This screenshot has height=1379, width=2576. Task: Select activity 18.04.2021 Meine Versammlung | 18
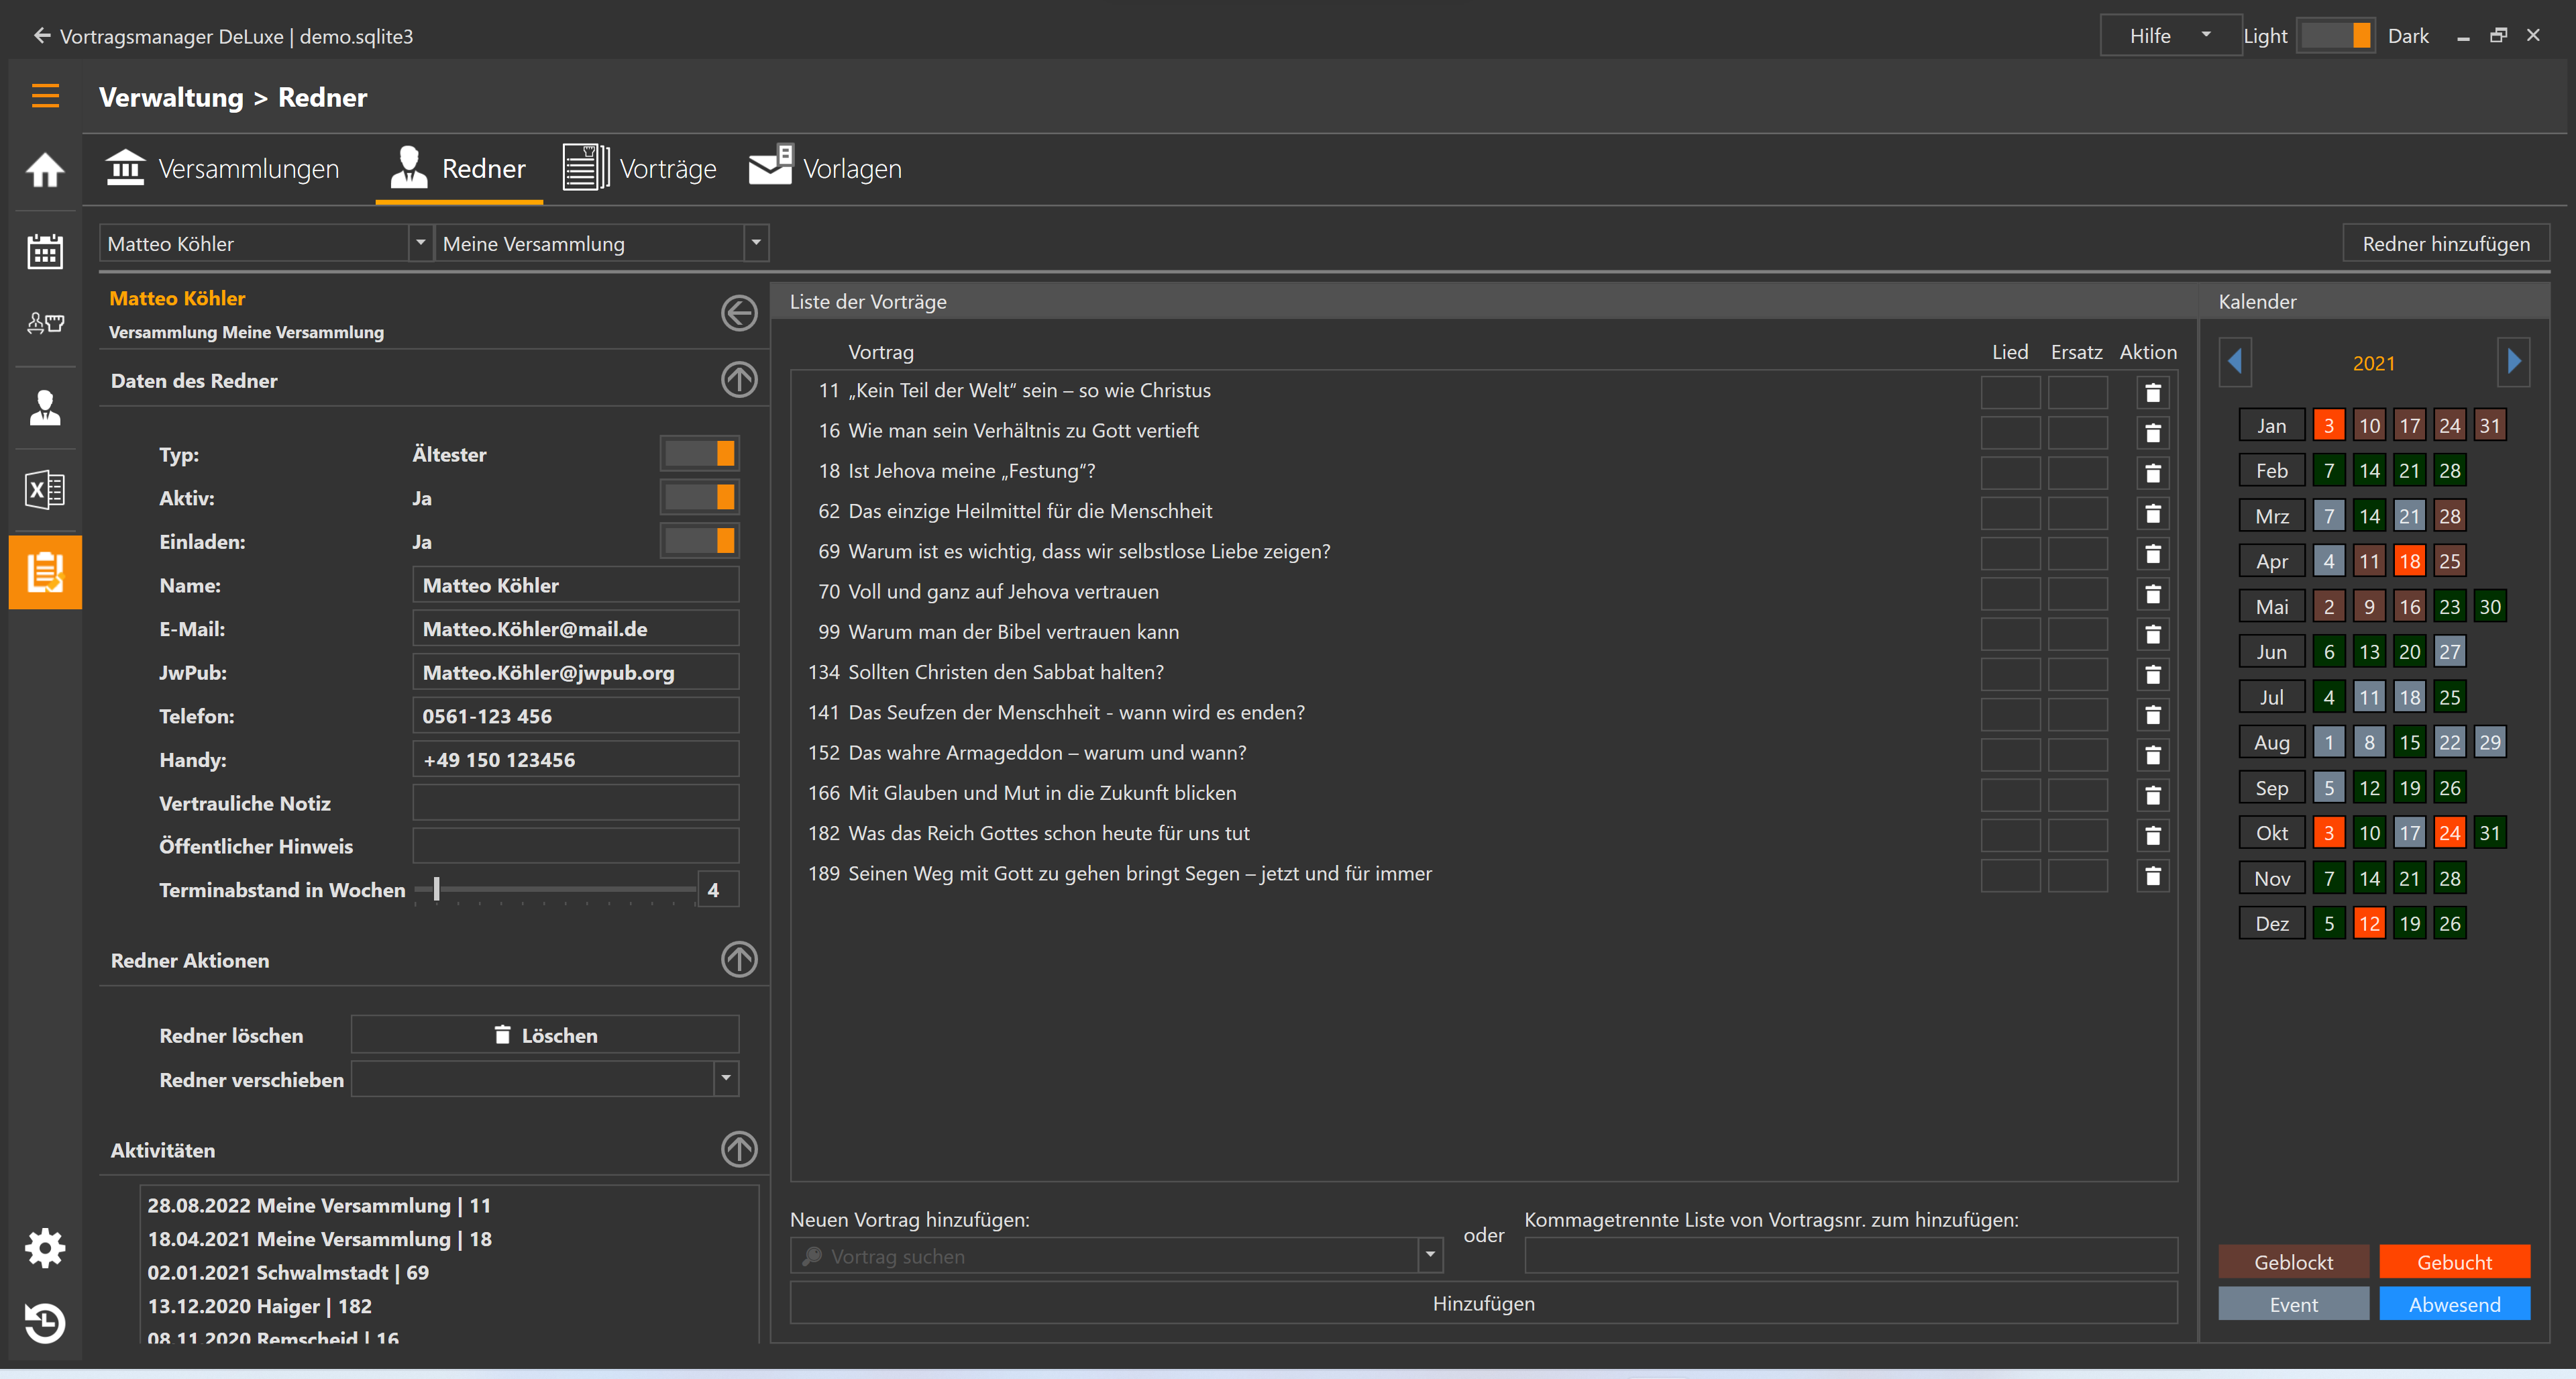point(320,1238)
